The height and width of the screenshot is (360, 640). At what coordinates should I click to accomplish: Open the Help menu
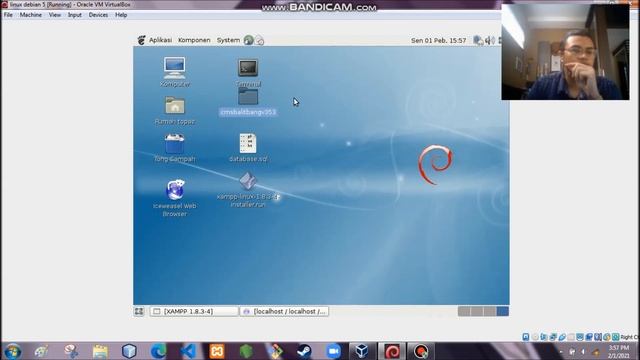pyautogui.click(x=121, y=15)
